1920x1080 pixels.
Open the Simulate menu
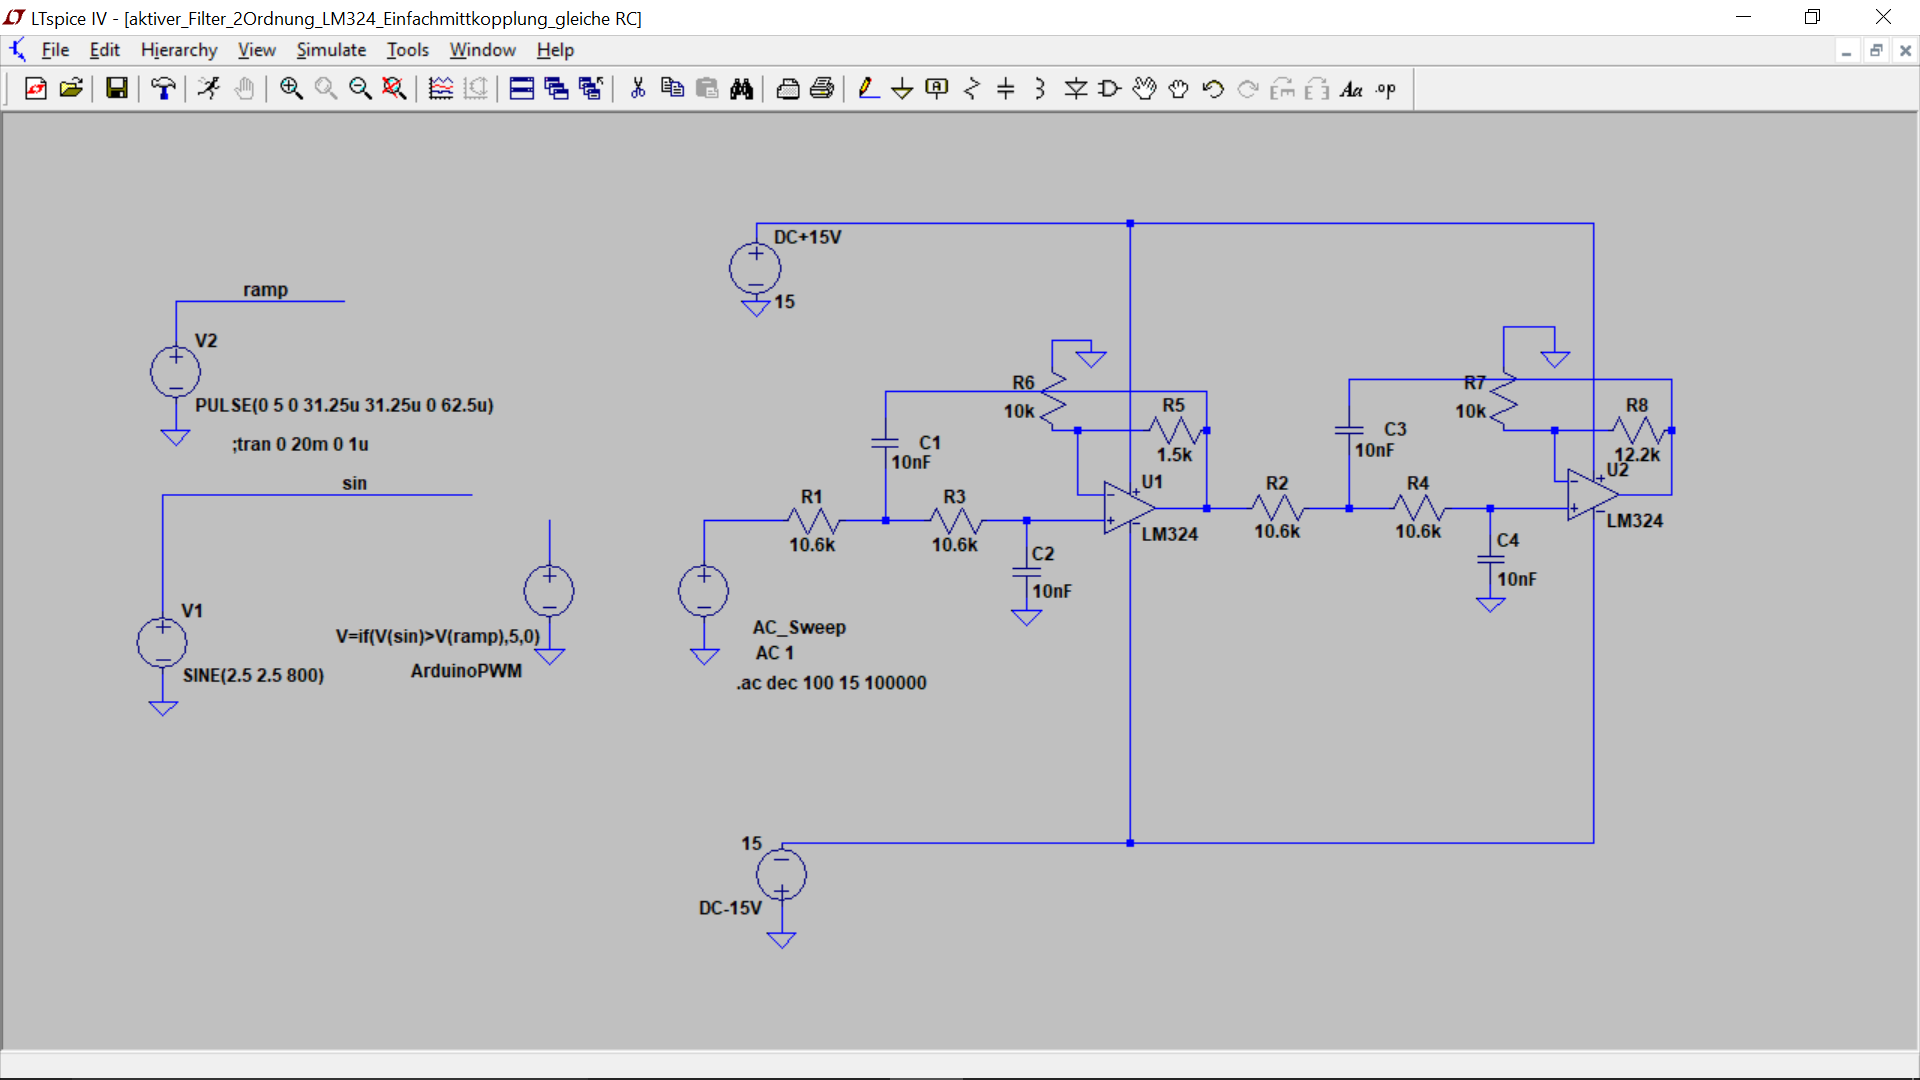tap(331, 50)
